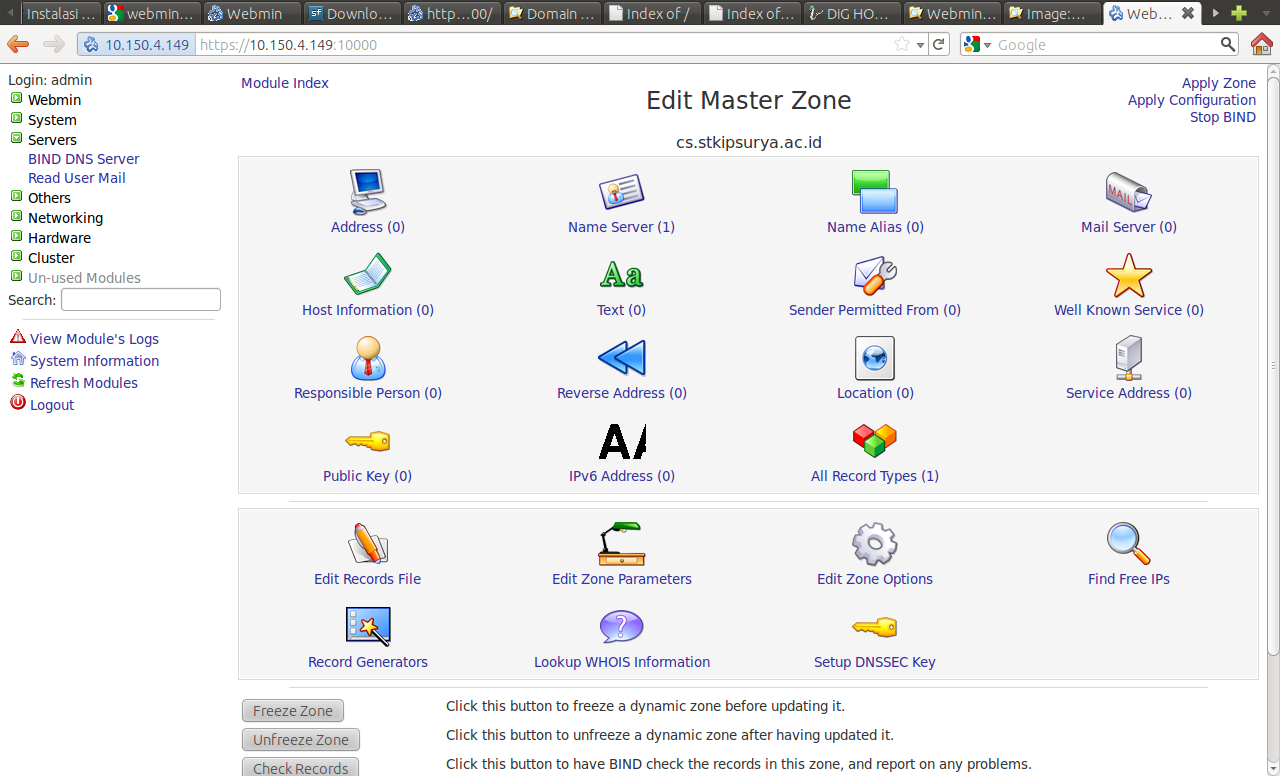Image resolution: width=1280 pixels, height=776 pixels.
Task: Switch to the Domain browser tab
Action: point(551,14)
